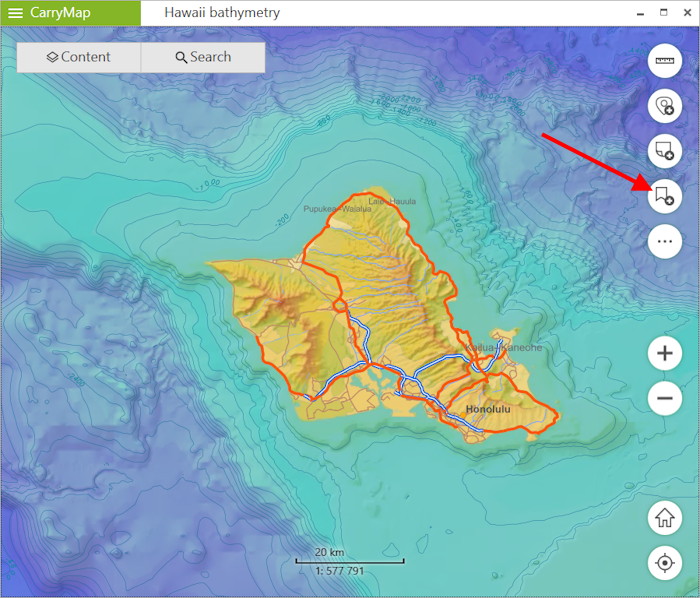This screenshot has width=700, height=598.
Task: Click the add note button
Action: click(664, 151)
